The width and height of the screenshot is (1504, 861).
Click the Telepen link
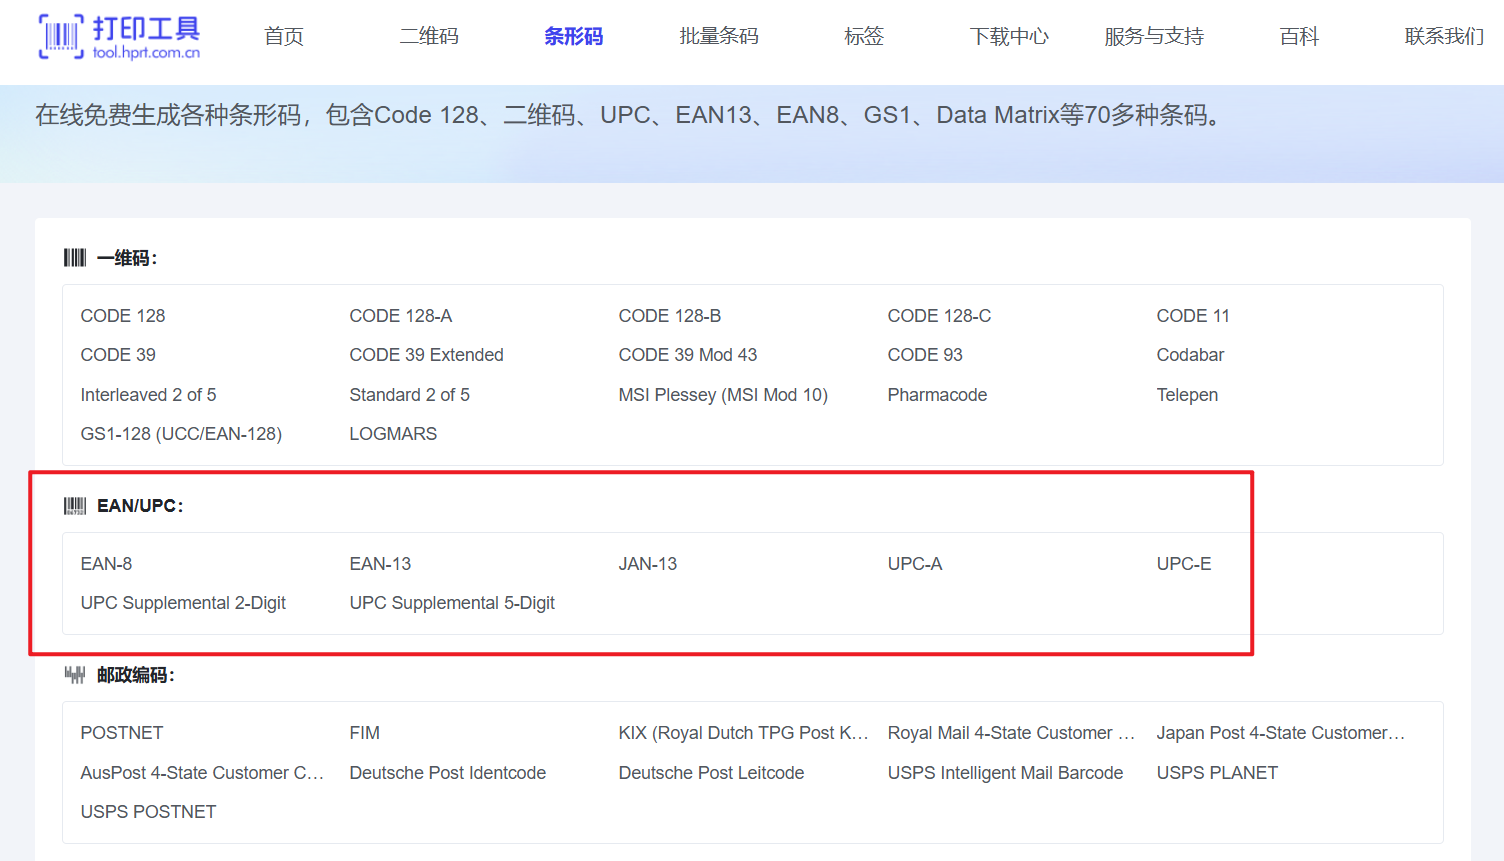click(x=1187, y=395)
